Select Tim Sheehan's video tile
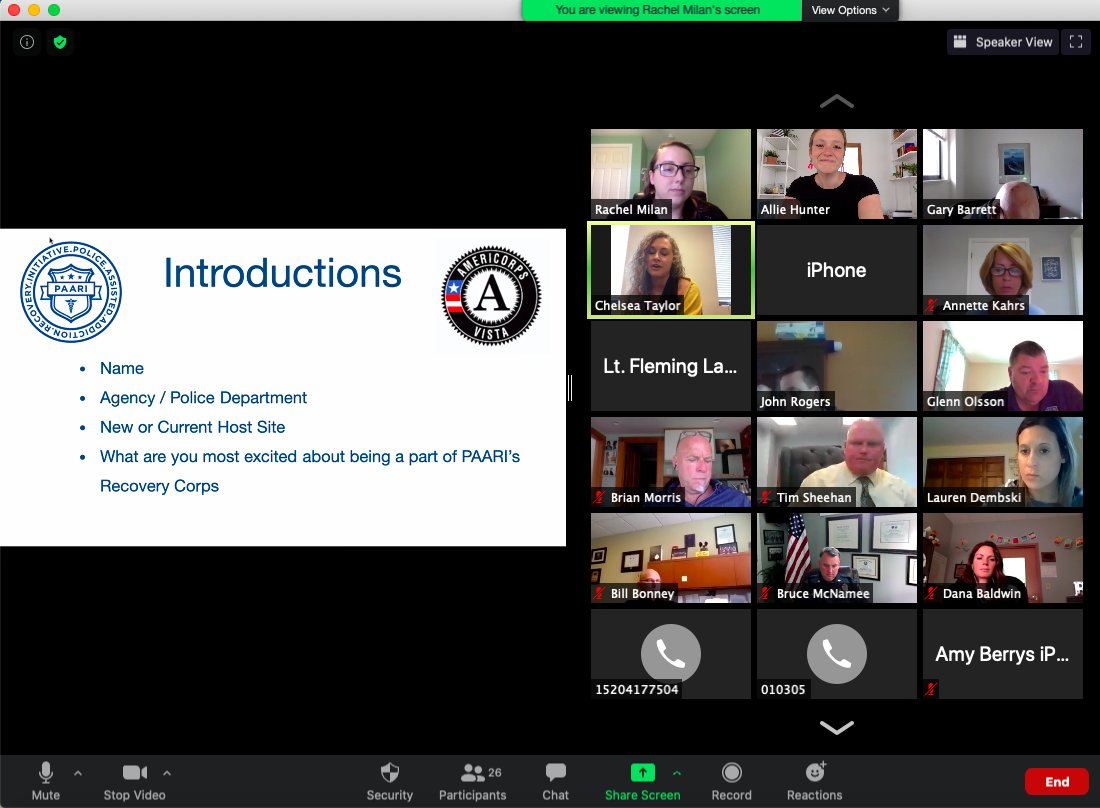1100x808 pixels. coord(836,462)
